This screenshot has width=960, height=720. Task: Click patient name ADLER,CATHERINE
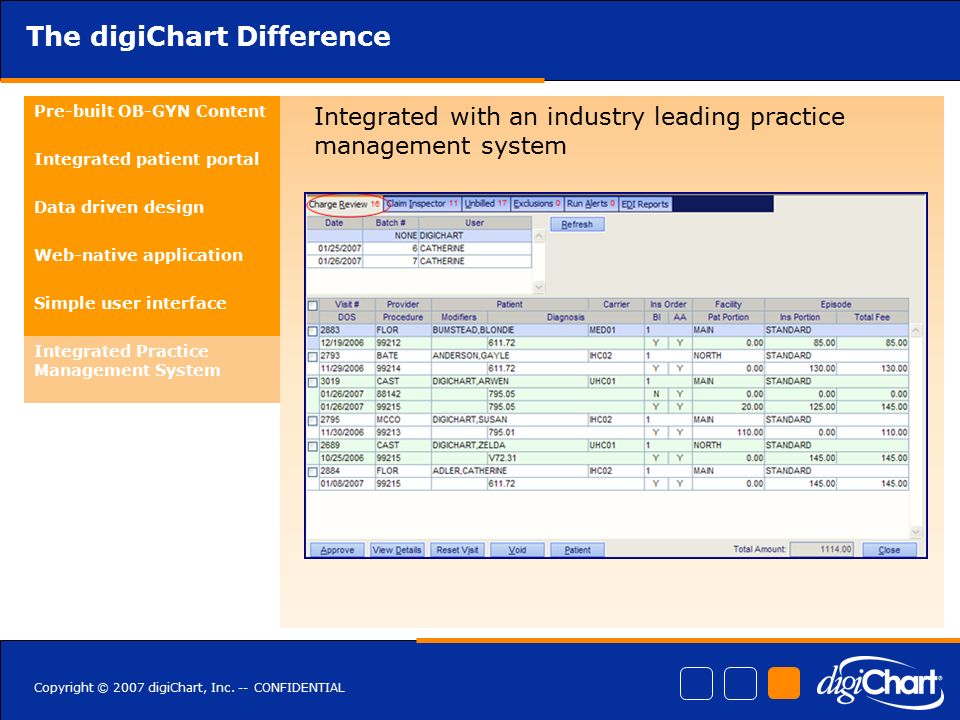pyautogui.click(x=470, y=471)
